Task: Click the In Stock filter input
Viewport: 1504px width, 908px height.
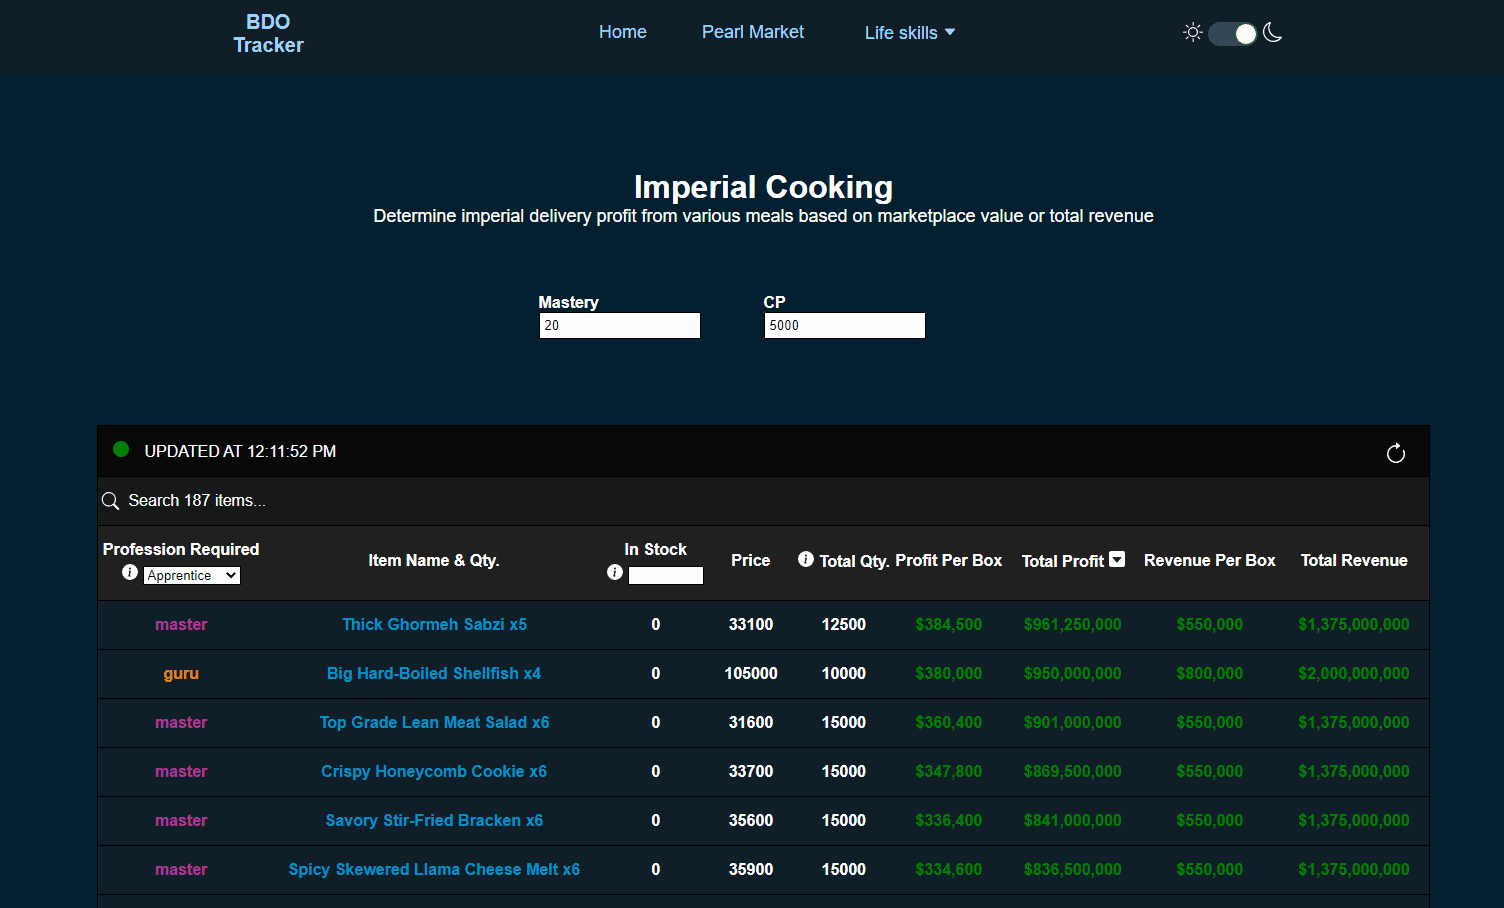Action: [666, 575]
